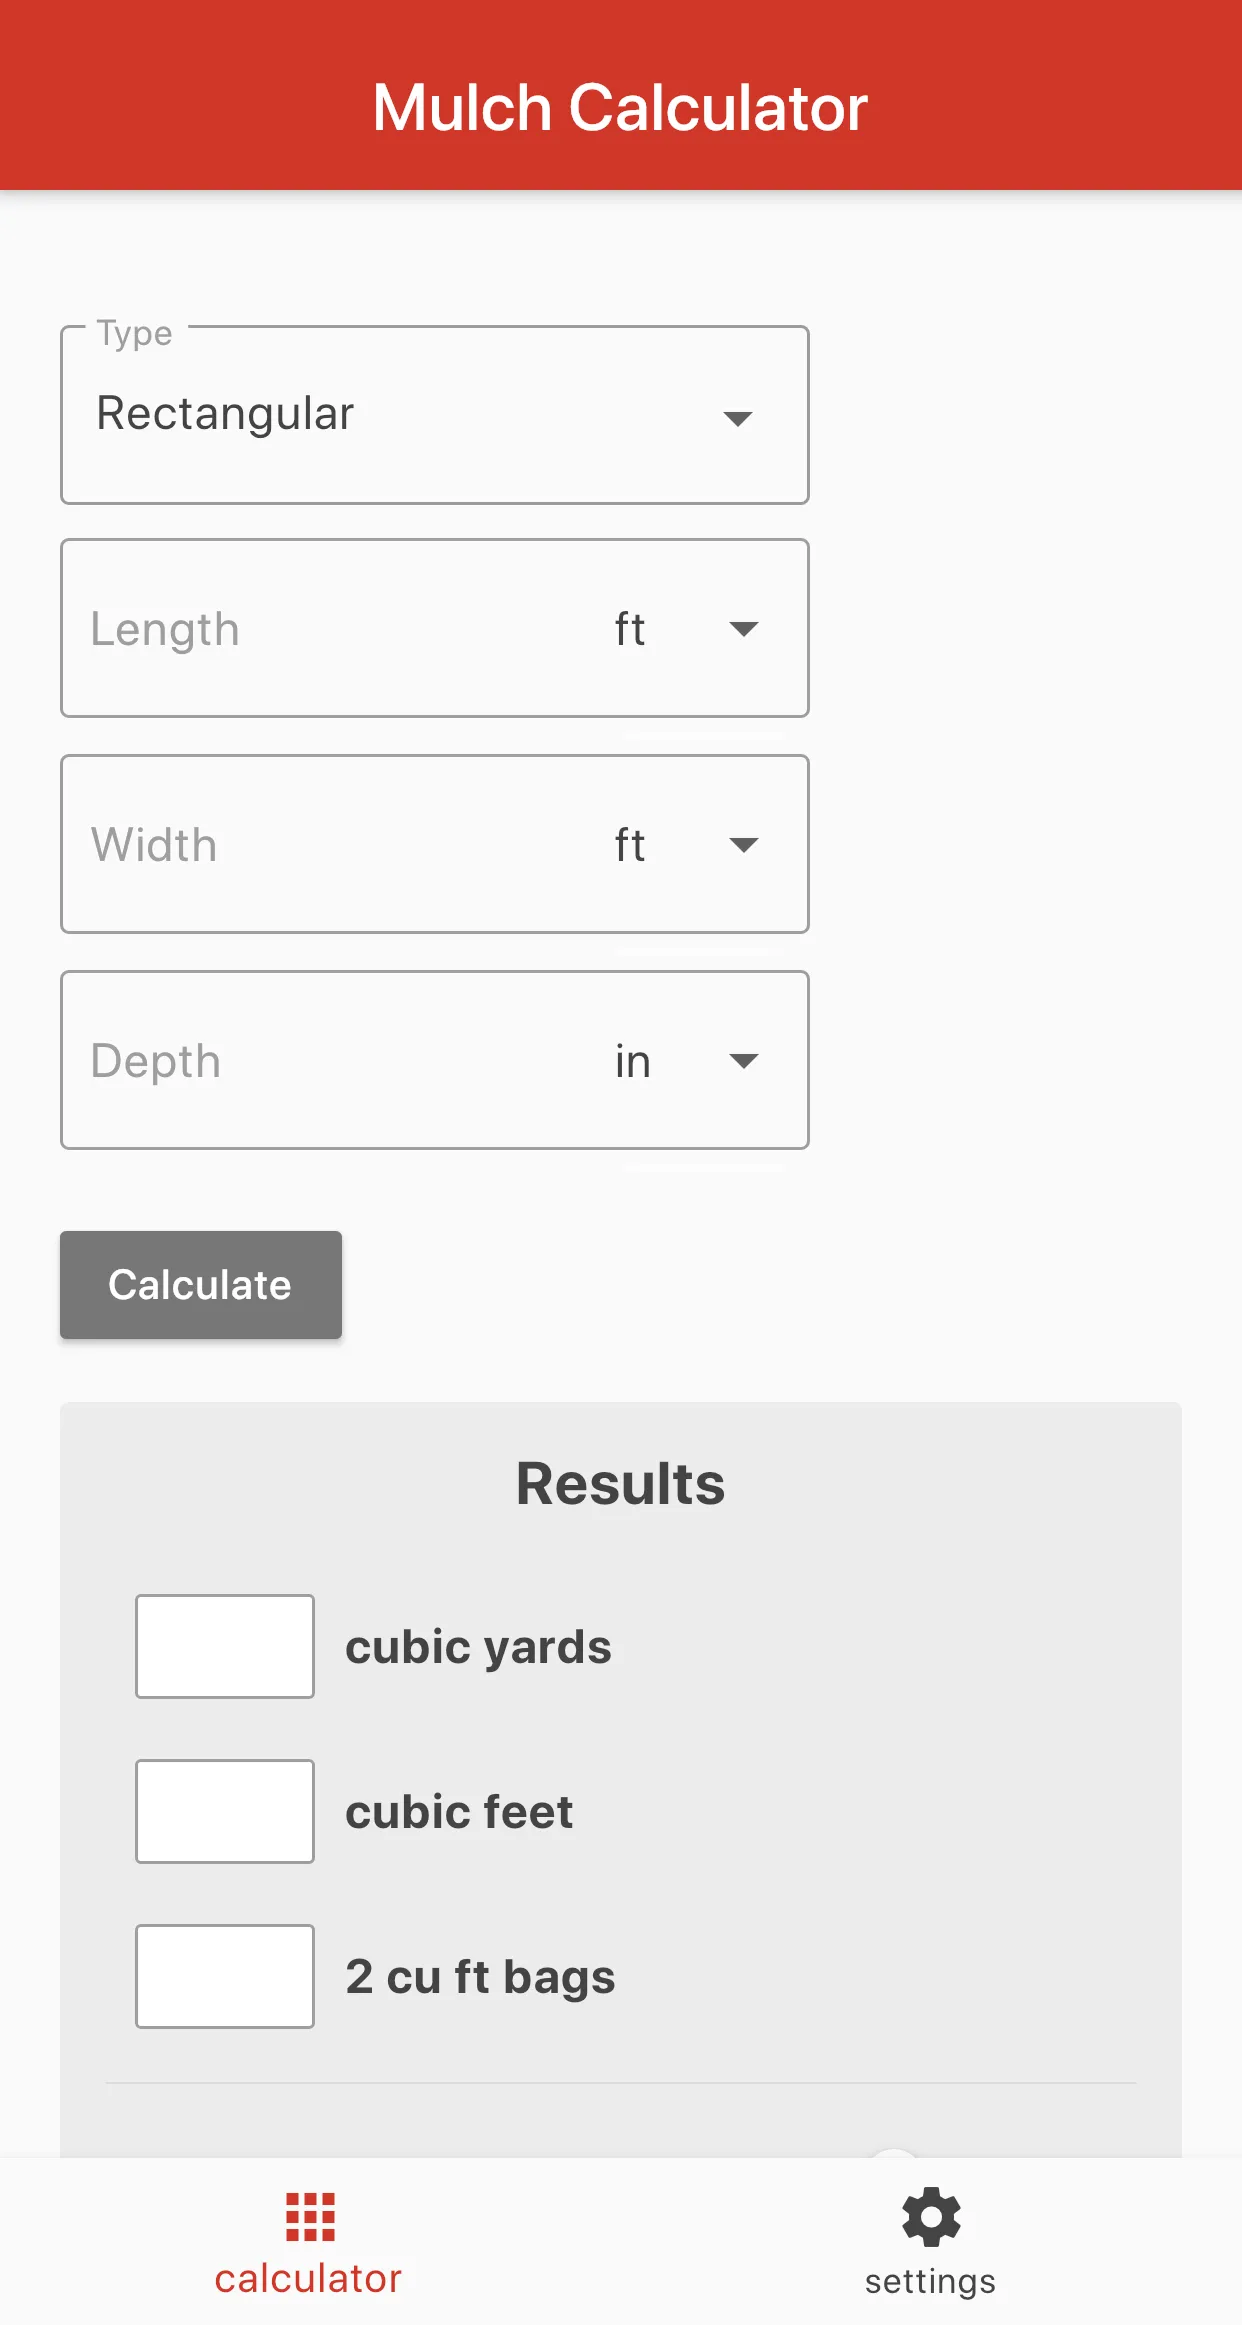This screenshot has height=2325, width=1242.
Task: Open settings via the gear icon
Action: click(931, 2217)
